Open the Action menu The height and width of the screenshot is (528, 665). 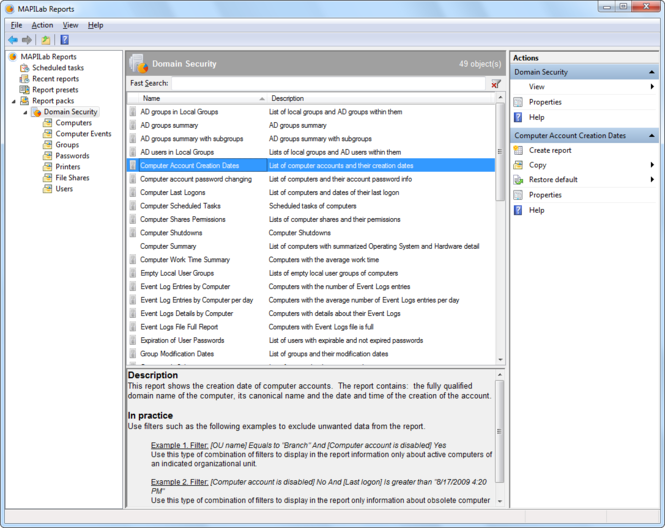(x=42, y=25)
